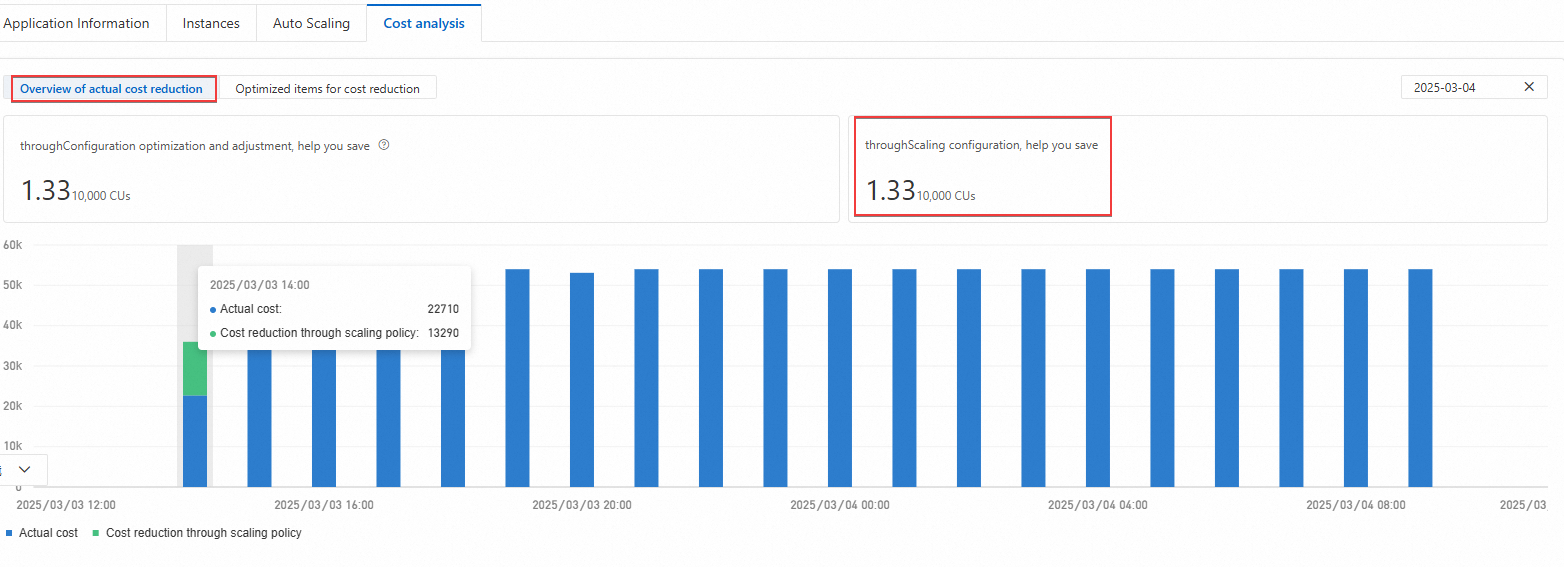Toggle the Actual cost legend item
The image size is (1564, 567).
42,533
